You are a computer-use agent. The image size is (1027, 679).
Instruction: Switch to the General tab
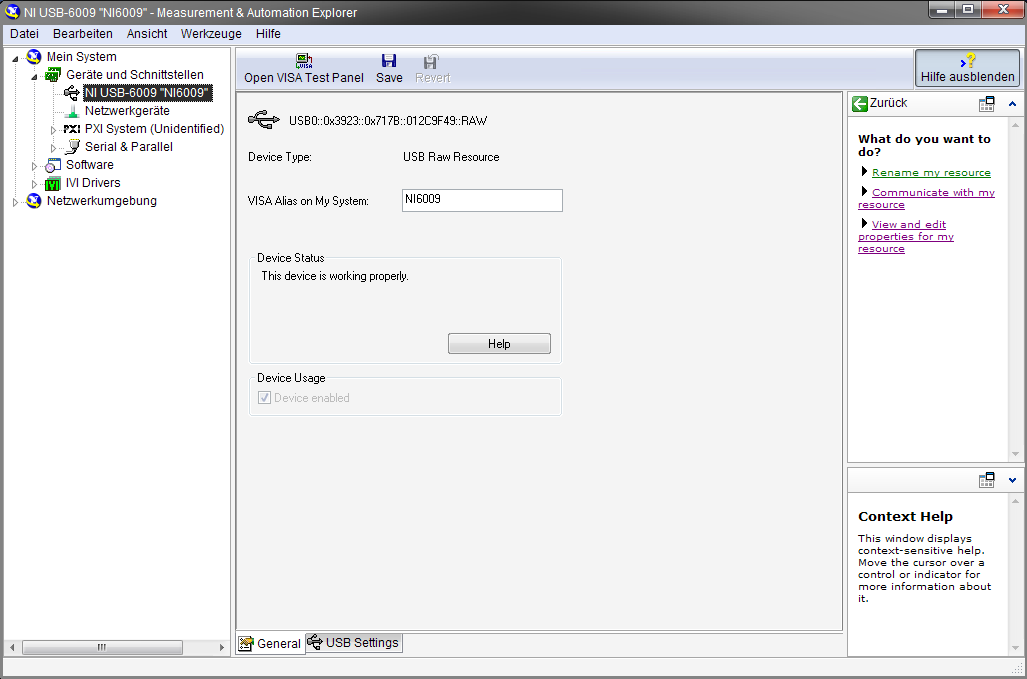[x=271, y=644]
